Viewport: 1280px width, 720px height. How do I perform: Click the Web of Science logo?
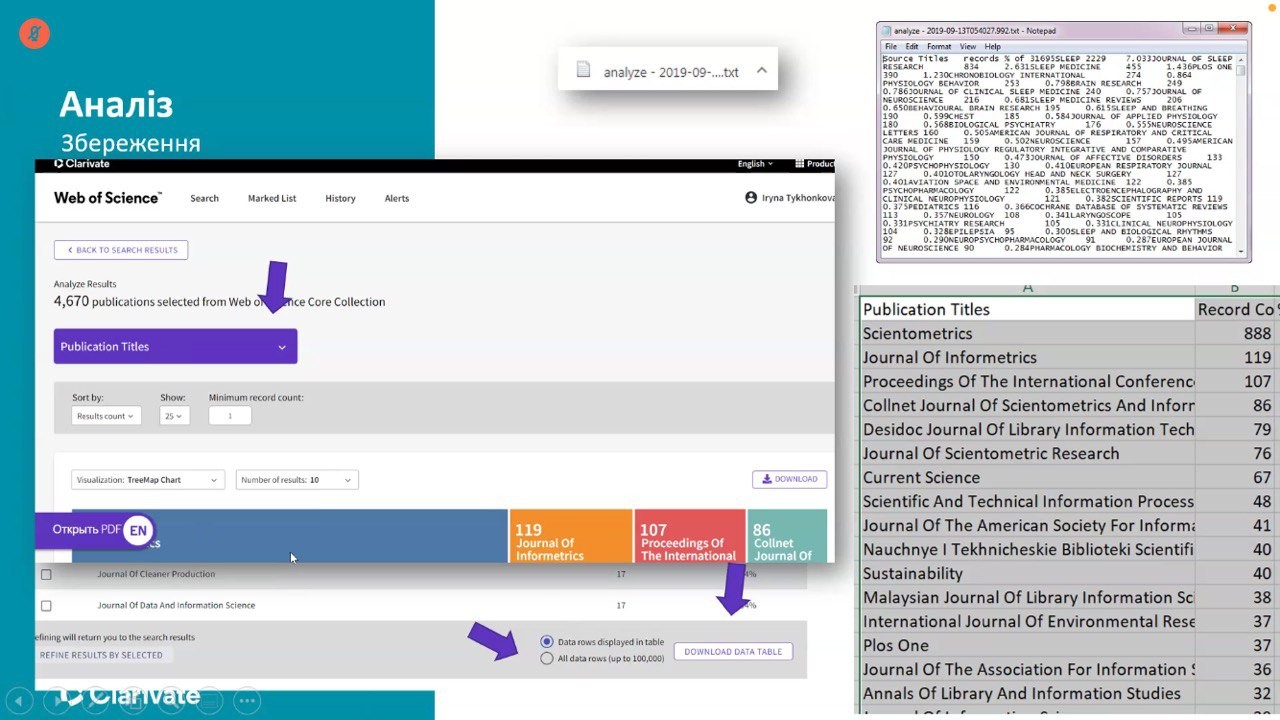(108, 198)
